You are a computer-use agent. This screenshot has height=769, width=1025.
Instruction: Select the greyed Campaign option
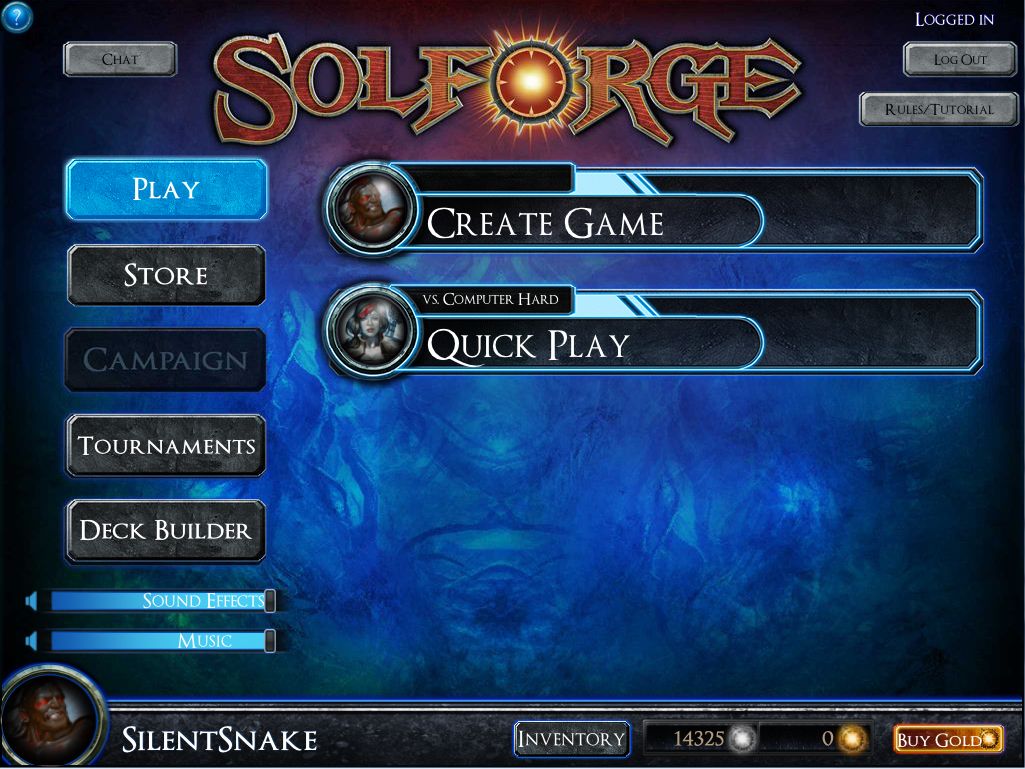pos(166,360)
